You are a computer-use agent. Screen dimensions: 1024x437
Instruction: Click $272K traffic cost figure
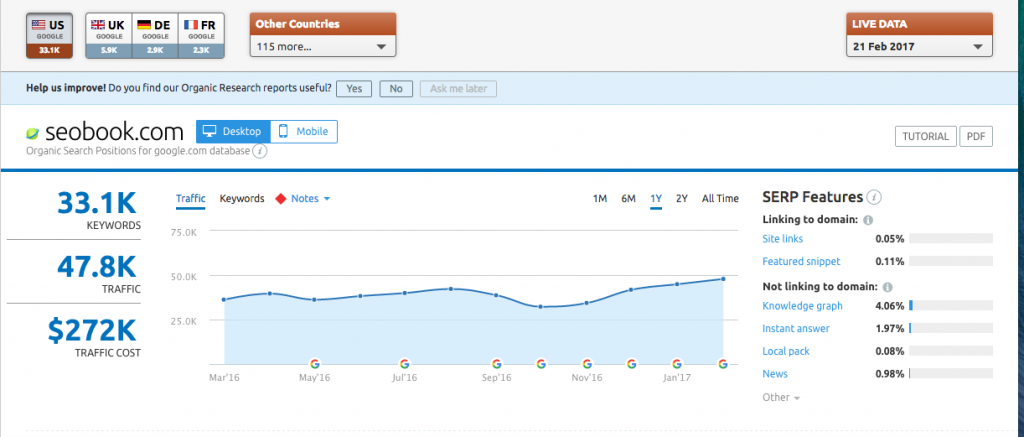pos(93,331)
